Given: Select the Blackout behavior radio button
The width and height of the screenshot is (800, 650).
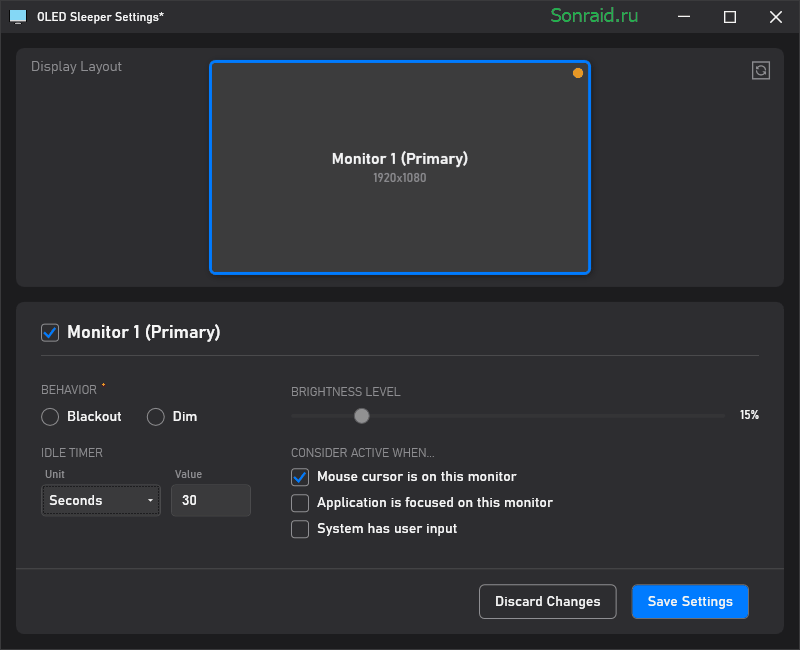Looking at the screenshot, I should 50,416.
